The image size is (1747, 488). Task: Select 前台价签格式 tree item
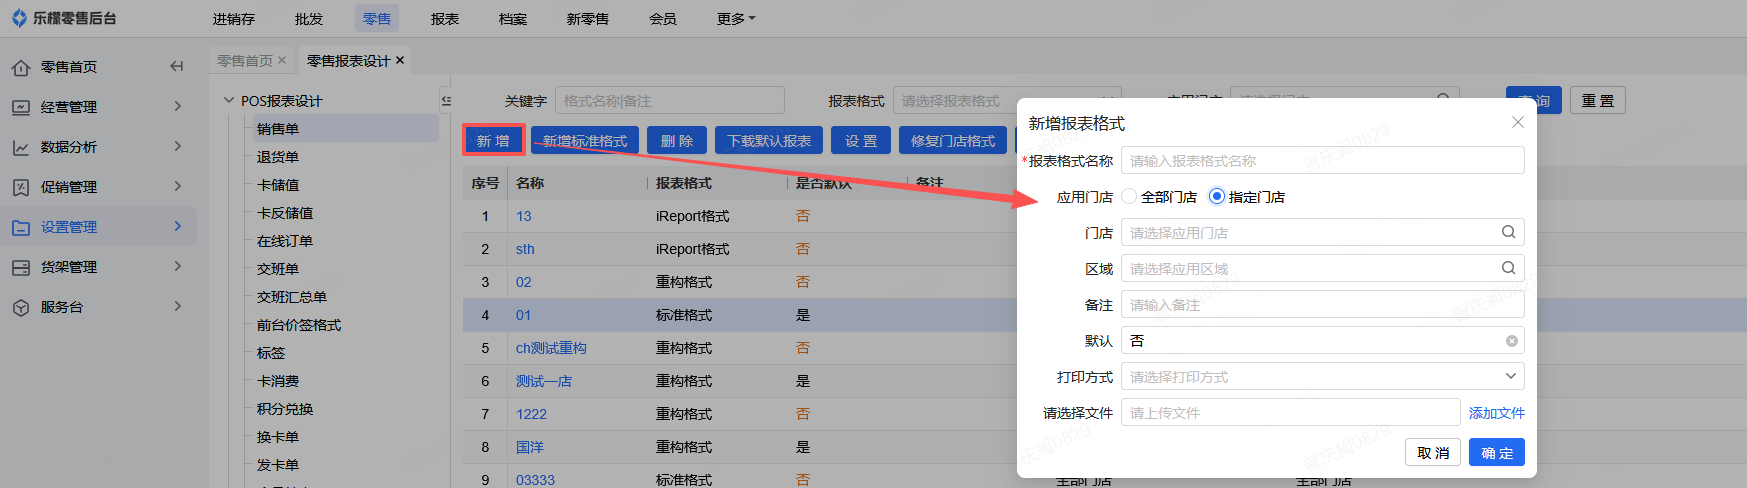click(x=299, y=324)
